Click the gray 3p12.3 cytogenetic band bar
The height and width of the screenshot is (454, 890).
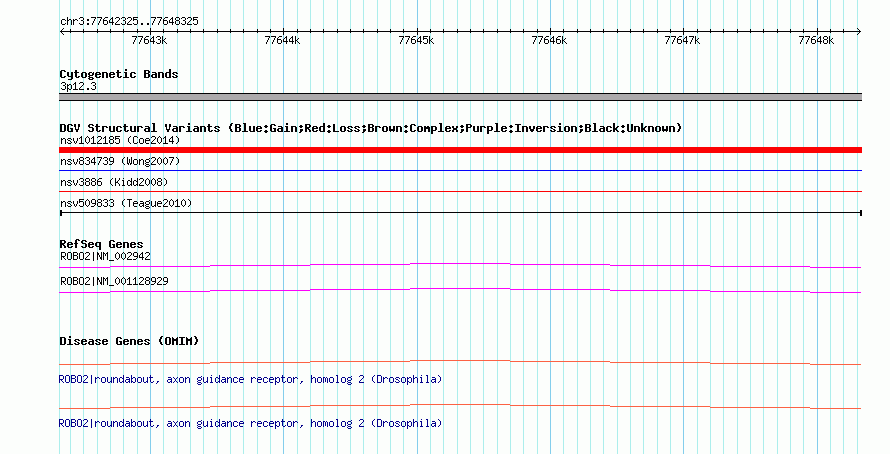pos(460,97)
